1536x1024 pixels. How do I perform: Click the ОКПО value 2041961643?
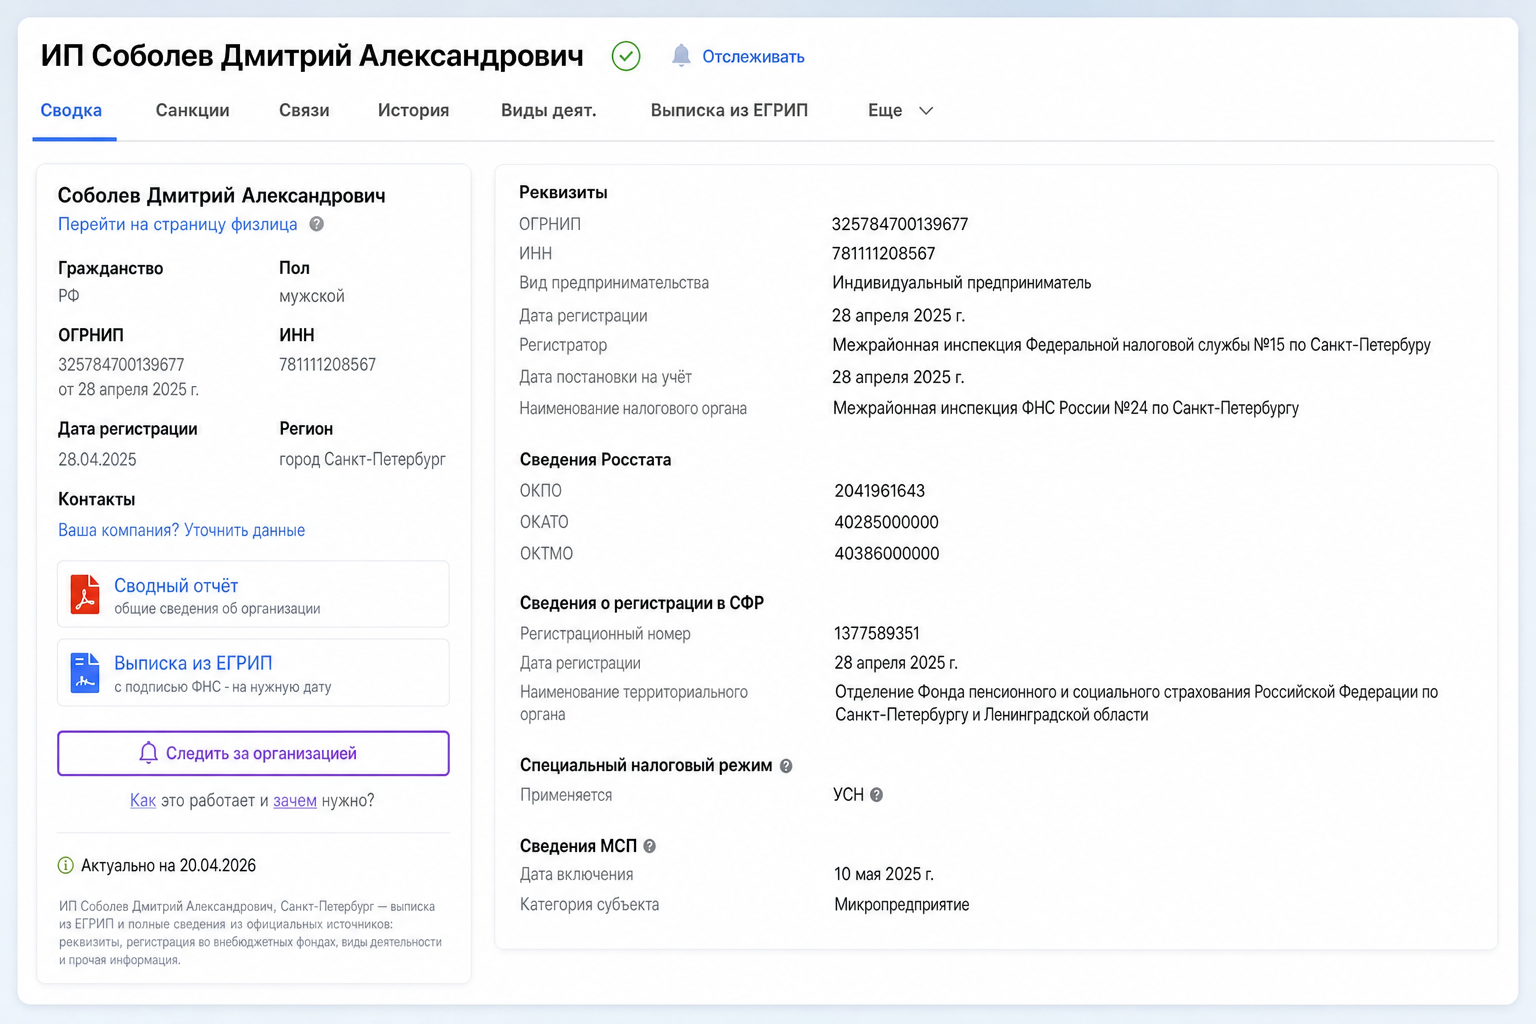click(x=880, y=491)
